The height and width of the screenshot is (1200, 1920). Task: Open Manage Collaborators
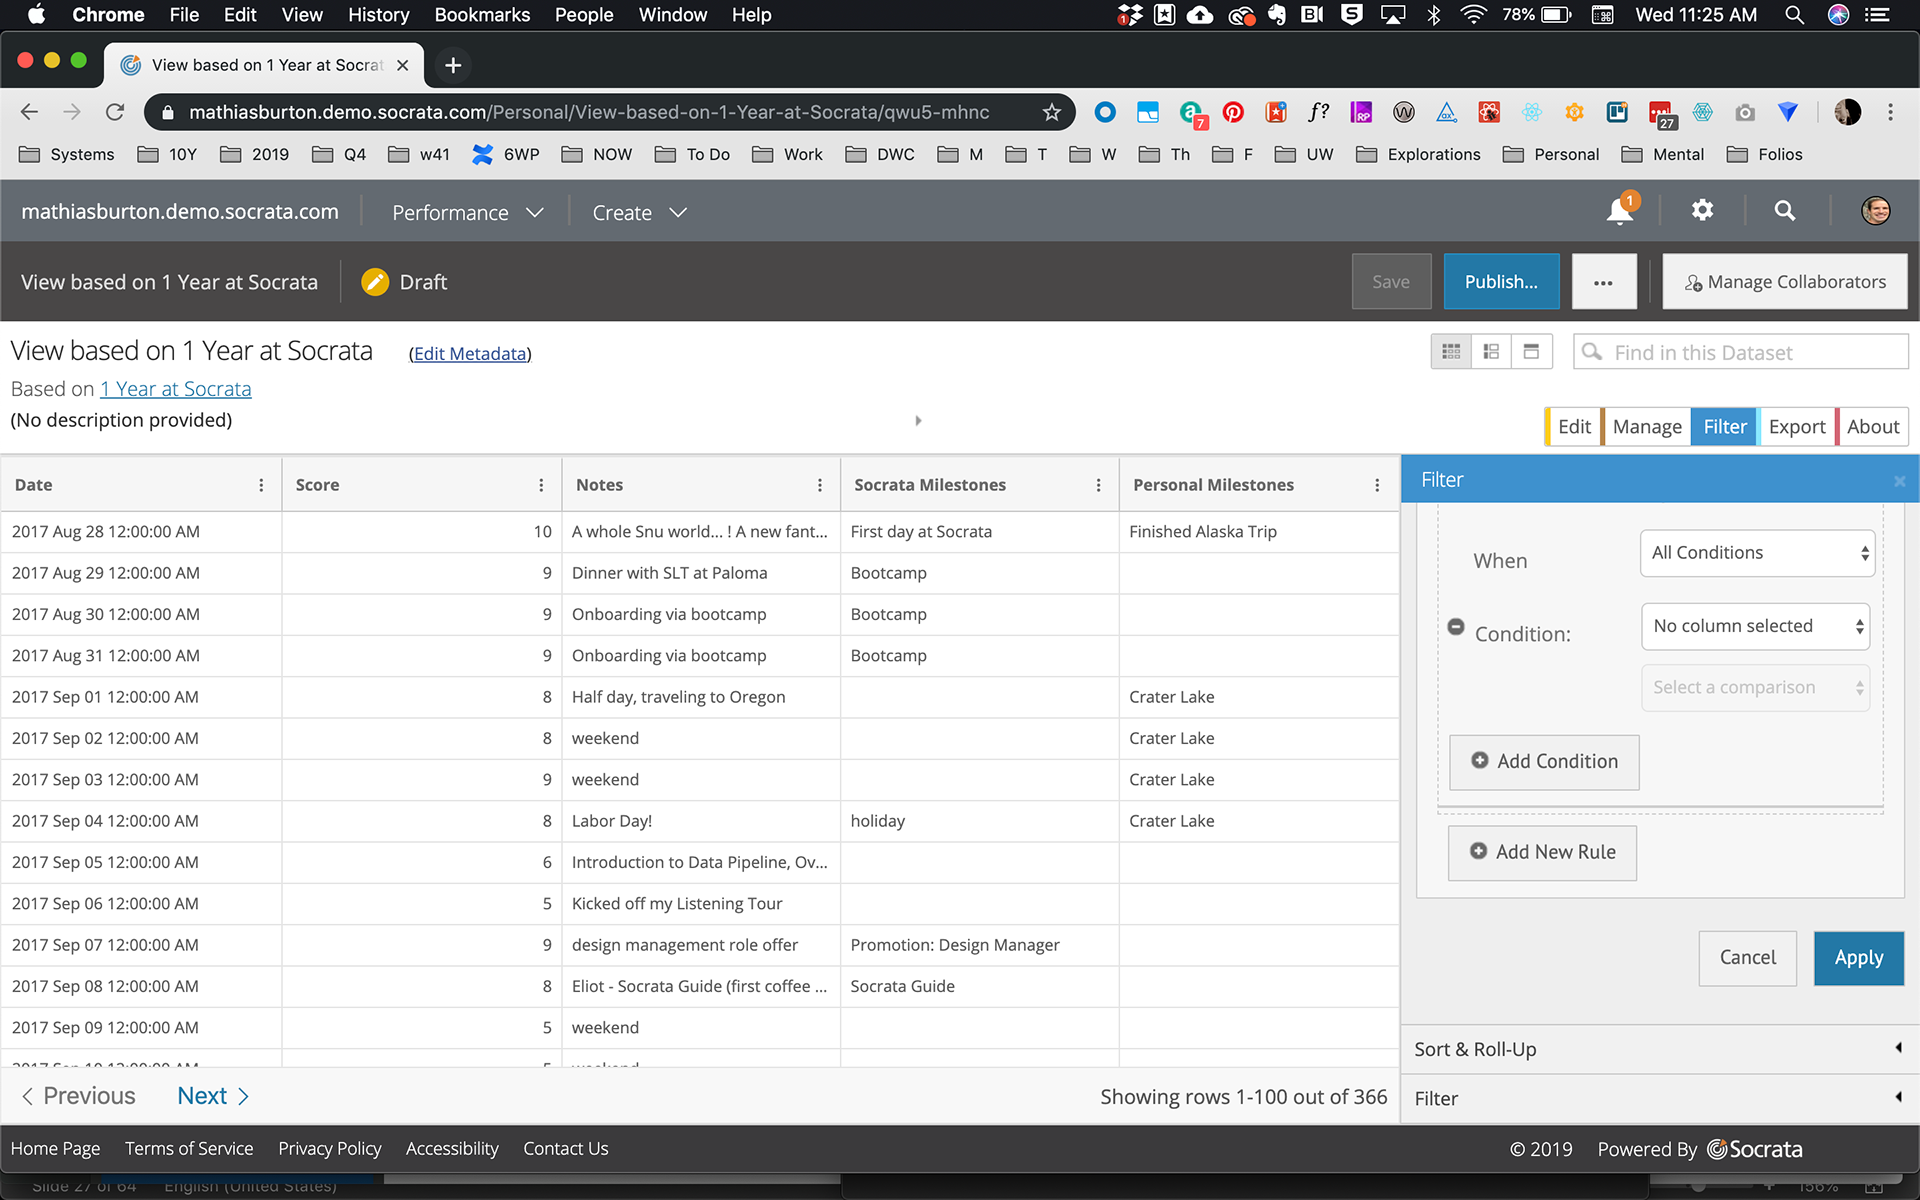(x=1785, y=282)
